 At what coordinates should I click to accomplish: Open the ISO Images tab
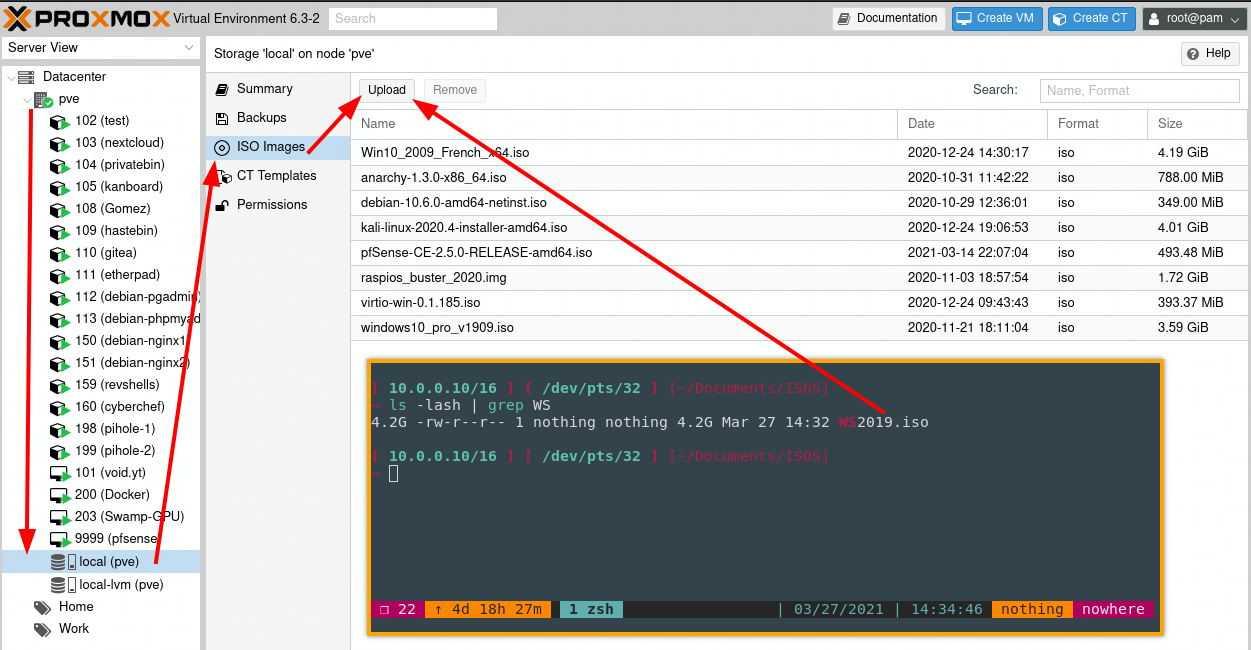pos(278,147)
